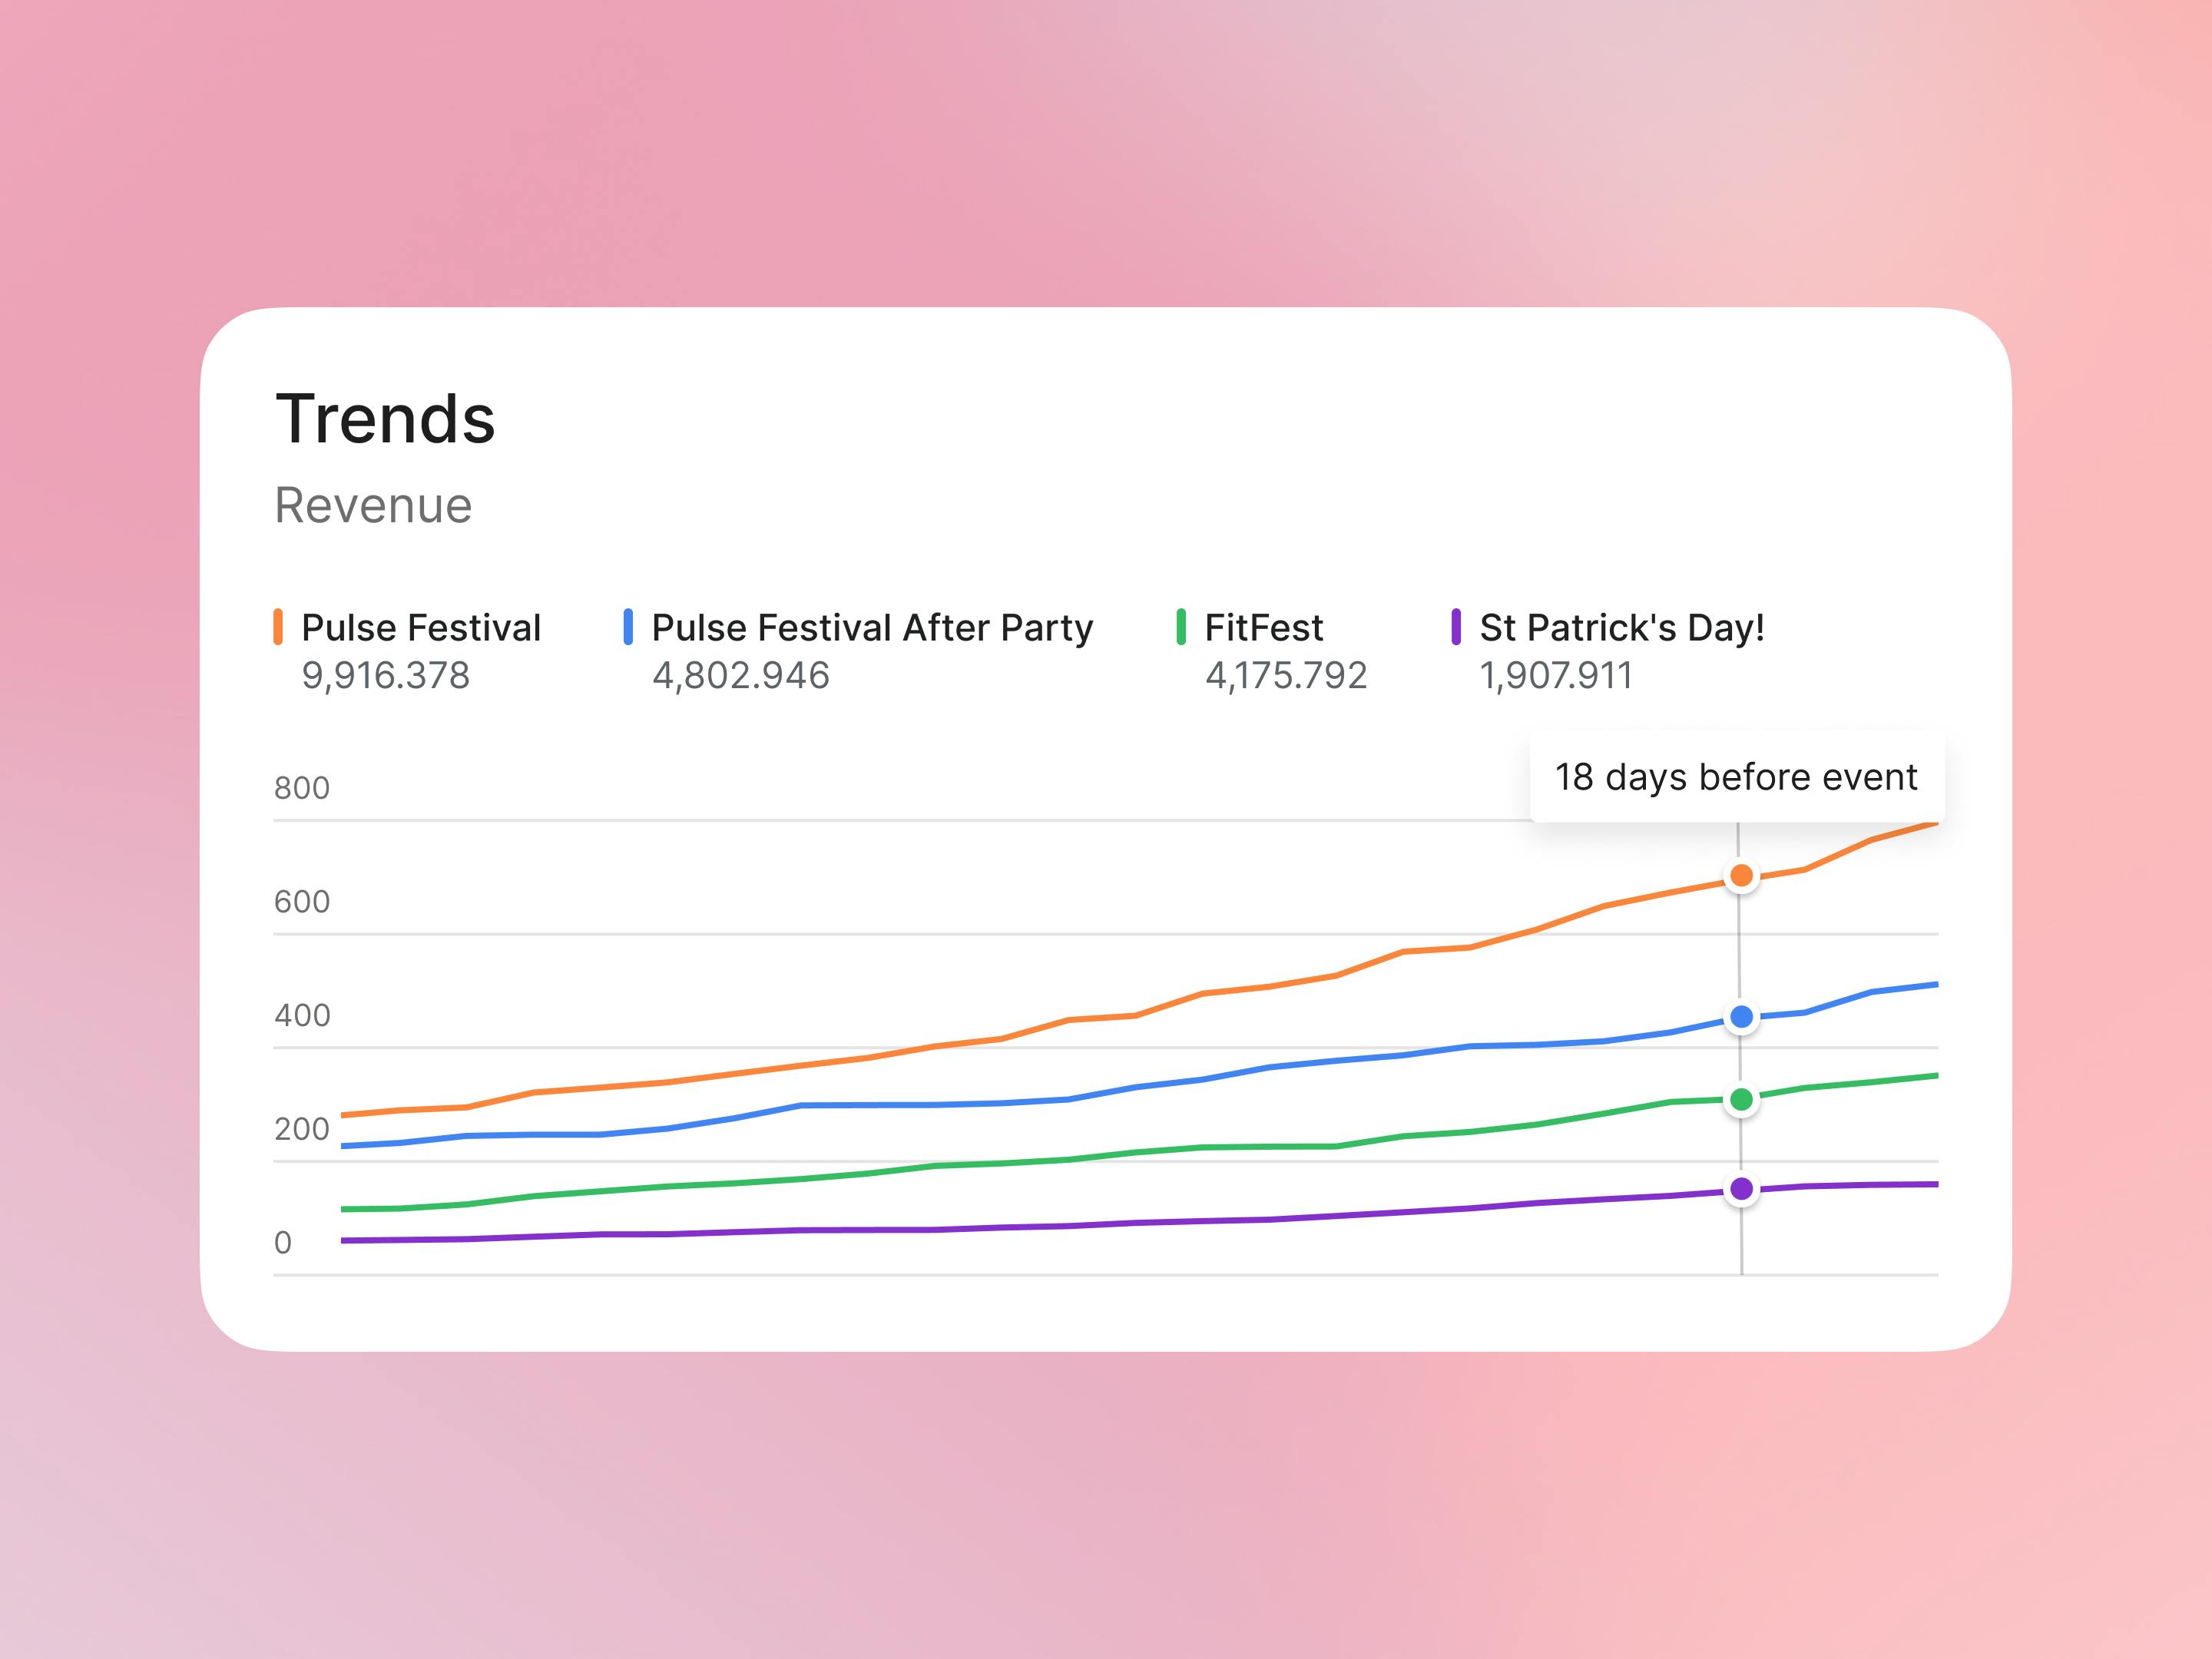The height and width of the screenshot is (1659, 2212).
Task: Select the St Patrick's Day! legend label
Action: [x=1621, y=628]
